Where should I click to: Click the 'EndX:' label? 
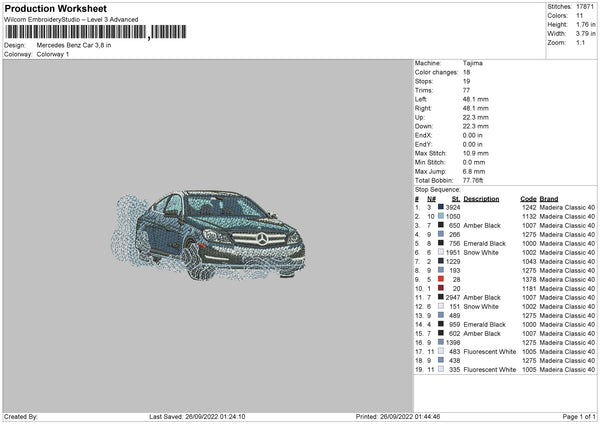click(423, 135)
